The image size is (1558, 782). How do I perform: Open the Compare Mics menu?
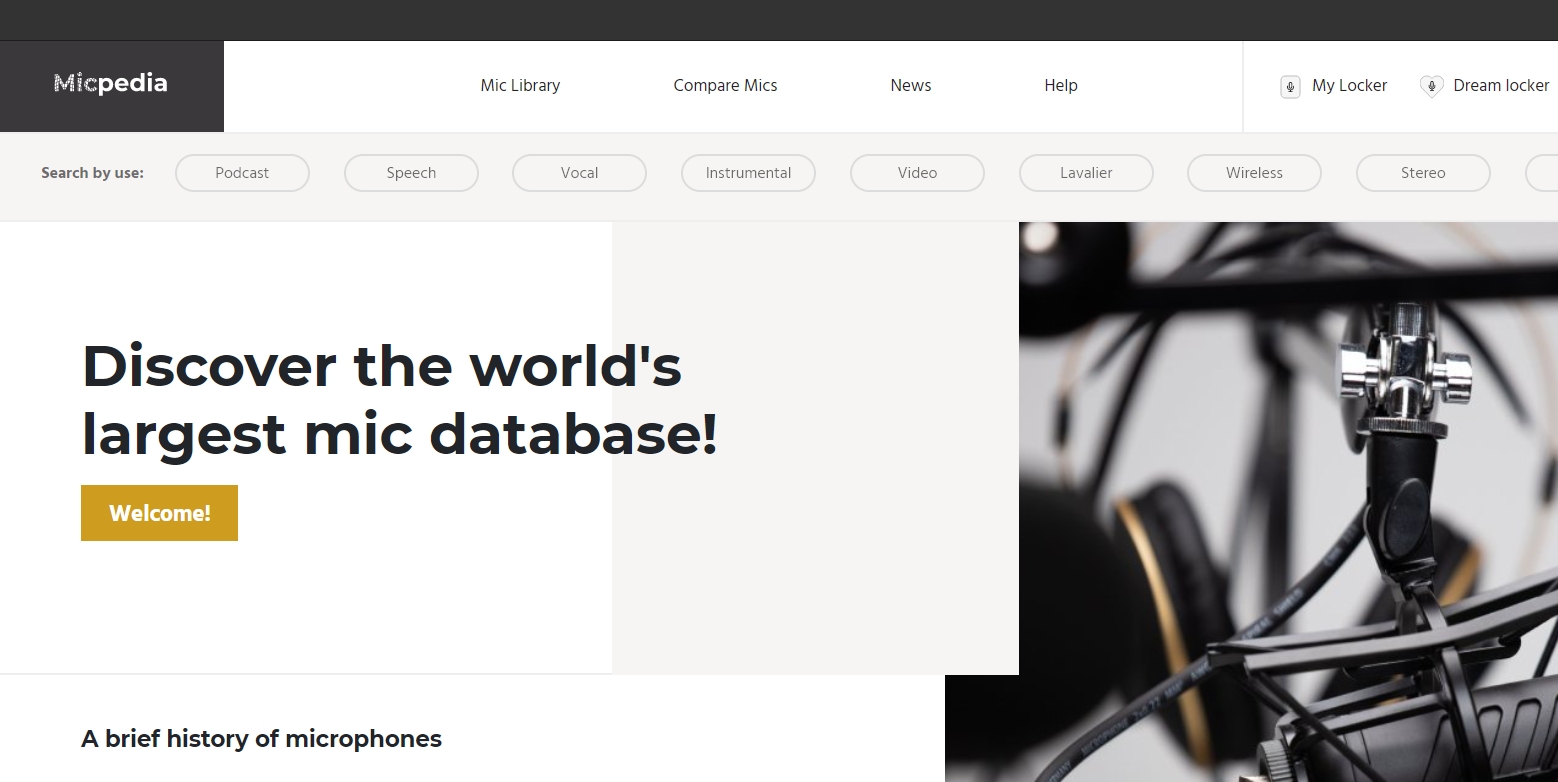coord(725,85)
